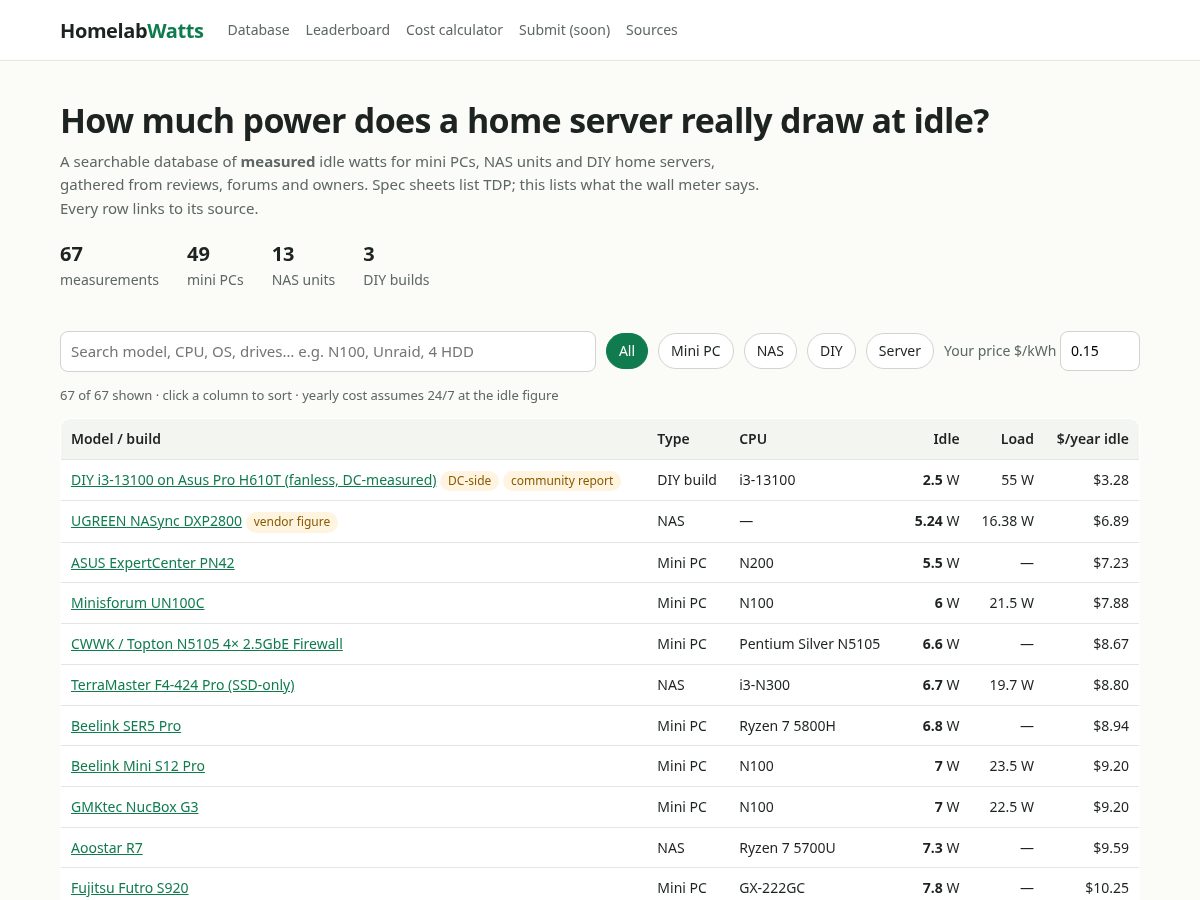This screenshot has height=900, width=1200.
Task: Open TerraMaster F4-424 Pro link
Action: [183, 685]
